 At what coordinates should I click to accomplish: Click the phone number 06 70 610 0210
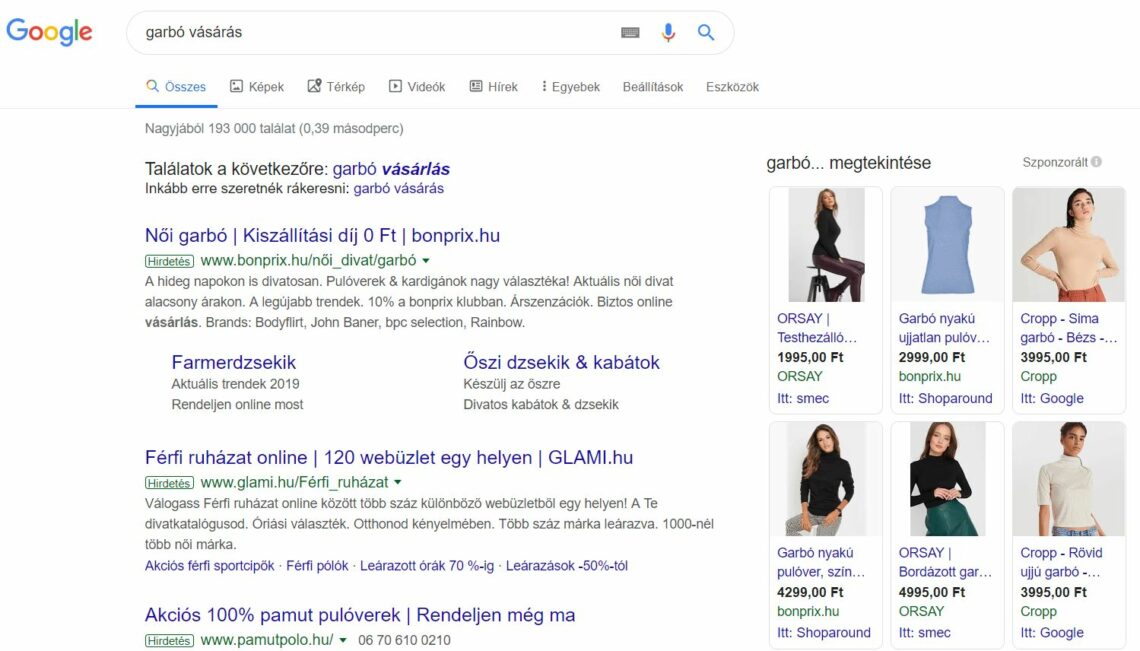pos(404,640)
